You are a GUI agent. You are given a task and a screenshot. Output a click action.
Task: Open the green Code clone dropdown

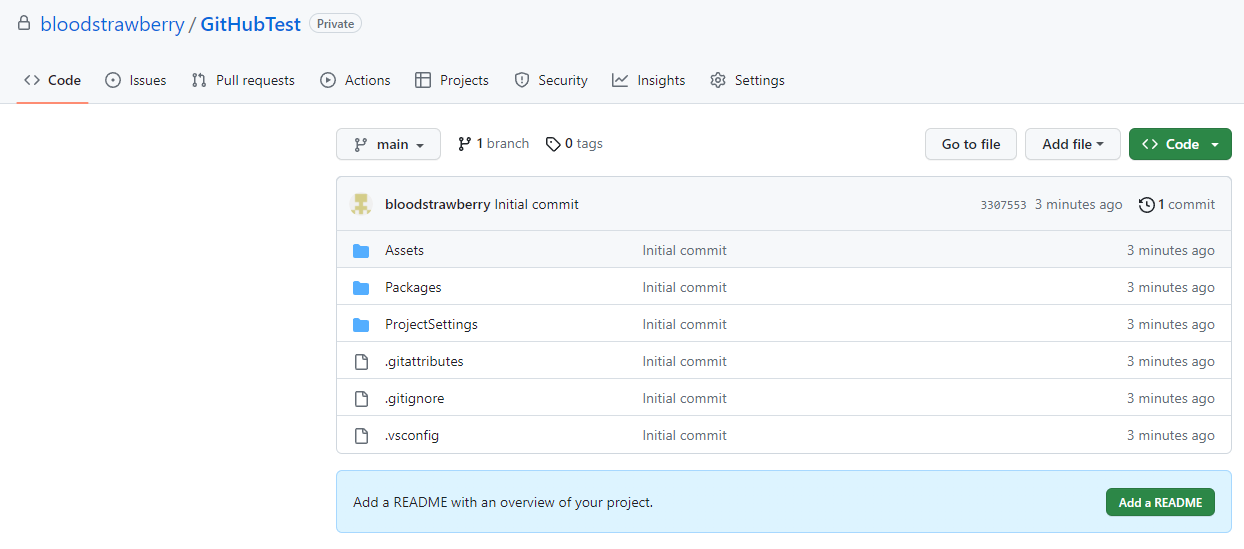[x=1180, y=144]
